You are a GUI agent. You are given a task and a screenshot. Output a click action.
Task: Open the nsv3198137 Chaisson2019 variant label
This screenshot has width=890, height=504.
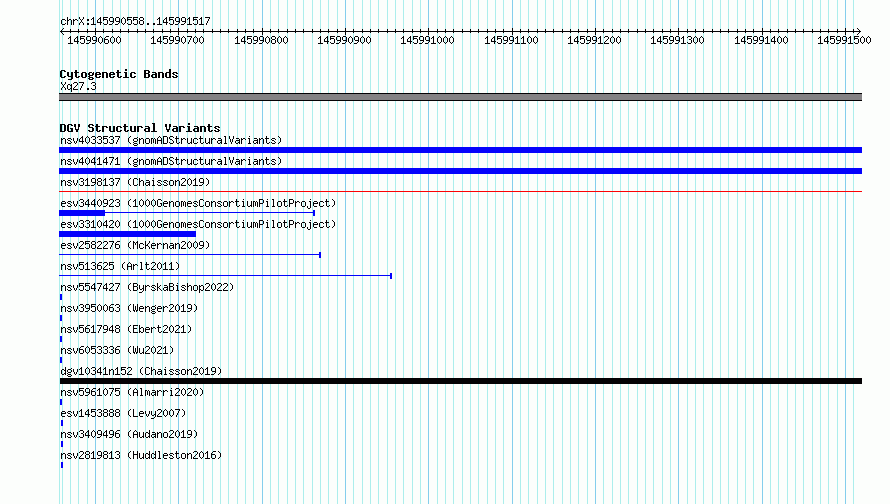(x=135, y=182)
